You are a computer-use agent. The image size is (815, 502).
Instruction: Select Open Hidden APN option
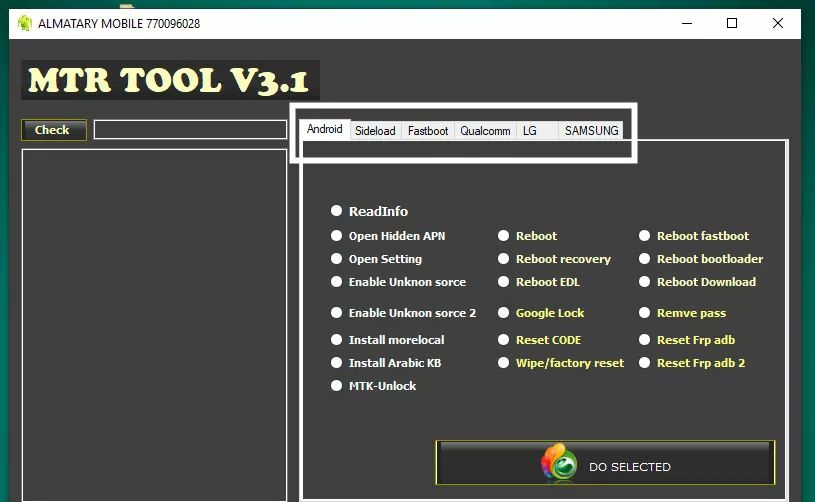pos(336,235)
